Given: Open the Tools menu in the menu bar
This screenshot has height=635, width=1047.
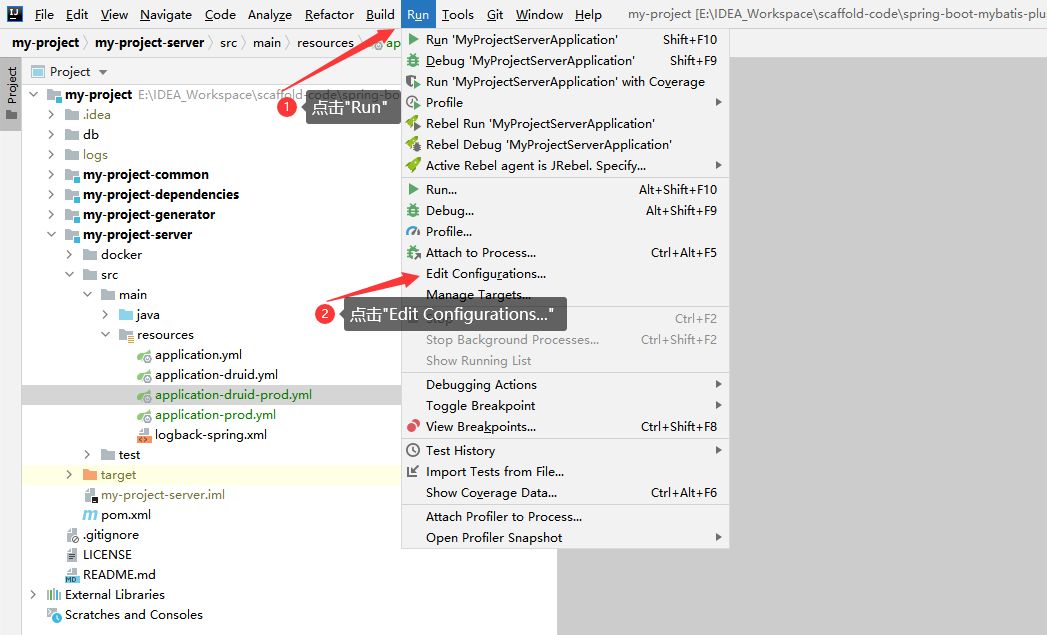Looking at the screenshot, I should point(457,15).
